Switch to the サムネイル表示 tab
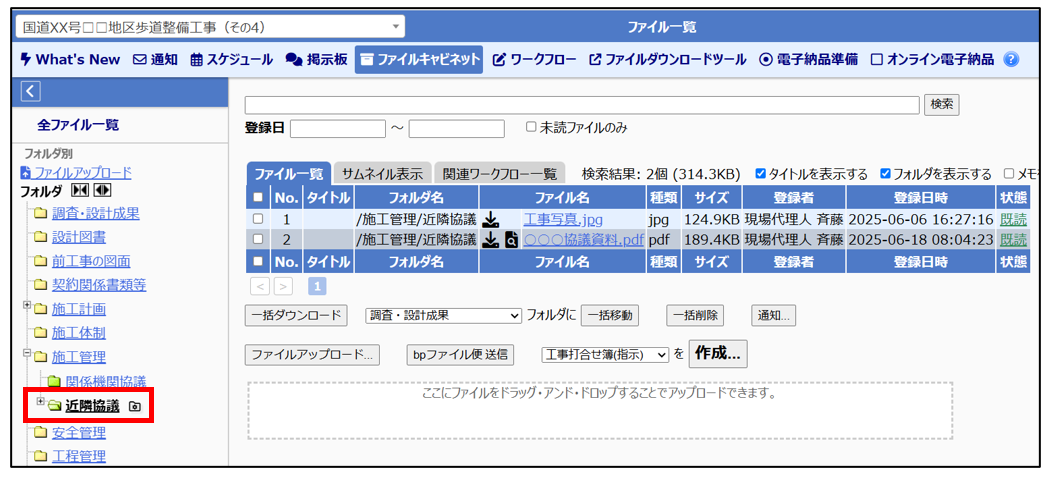 pyautogui.click(x=381, y=173)
